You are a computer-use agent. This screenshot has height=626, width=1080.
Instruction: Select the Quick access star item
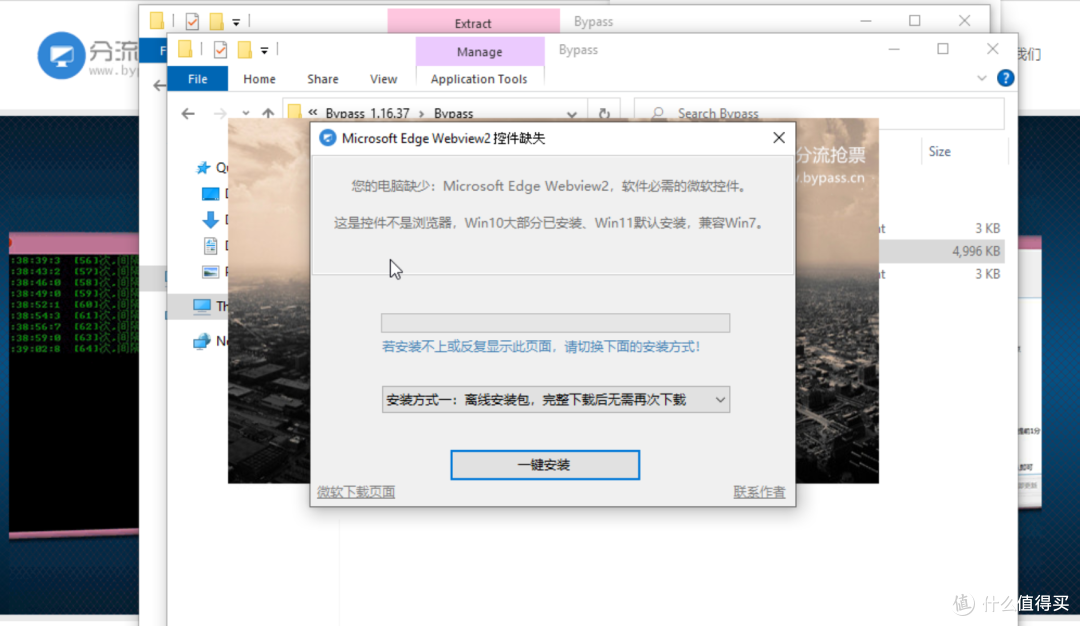click(x=202, y=167)
